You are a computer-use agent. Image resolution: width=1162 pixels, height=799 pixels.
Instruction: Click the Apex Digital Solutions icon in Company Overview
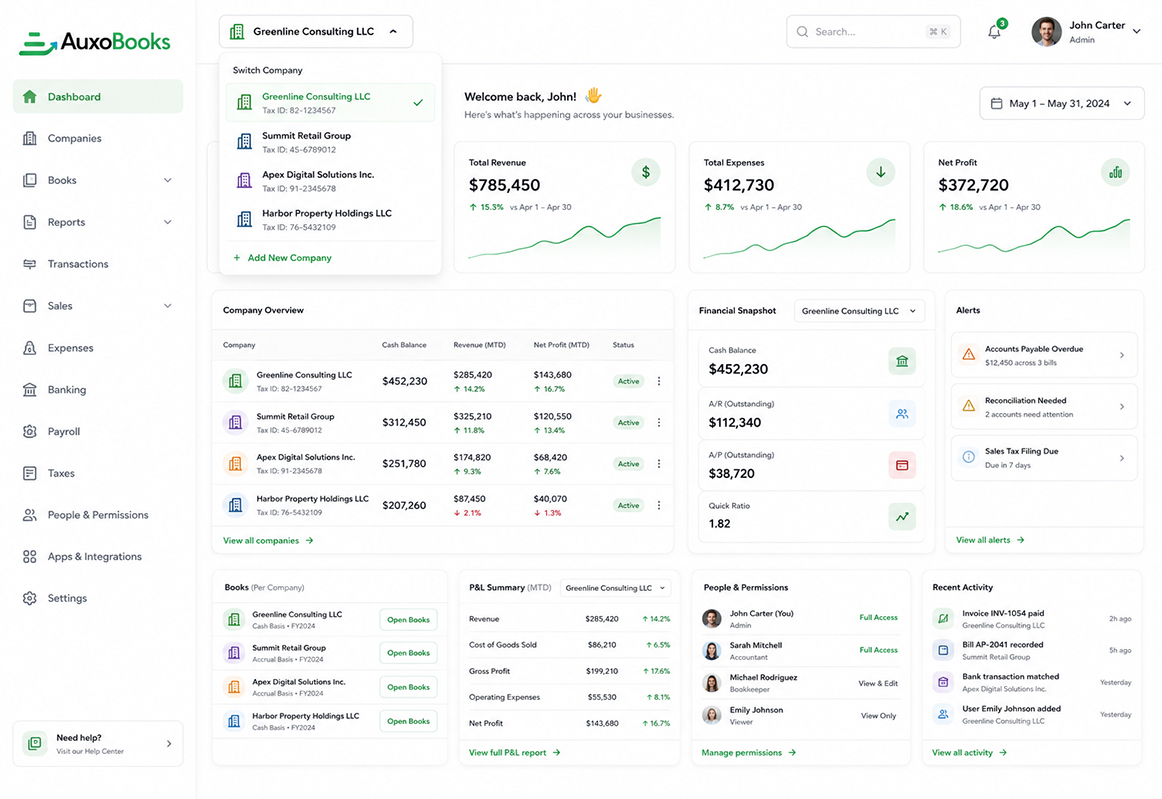(x=235, y=464)
